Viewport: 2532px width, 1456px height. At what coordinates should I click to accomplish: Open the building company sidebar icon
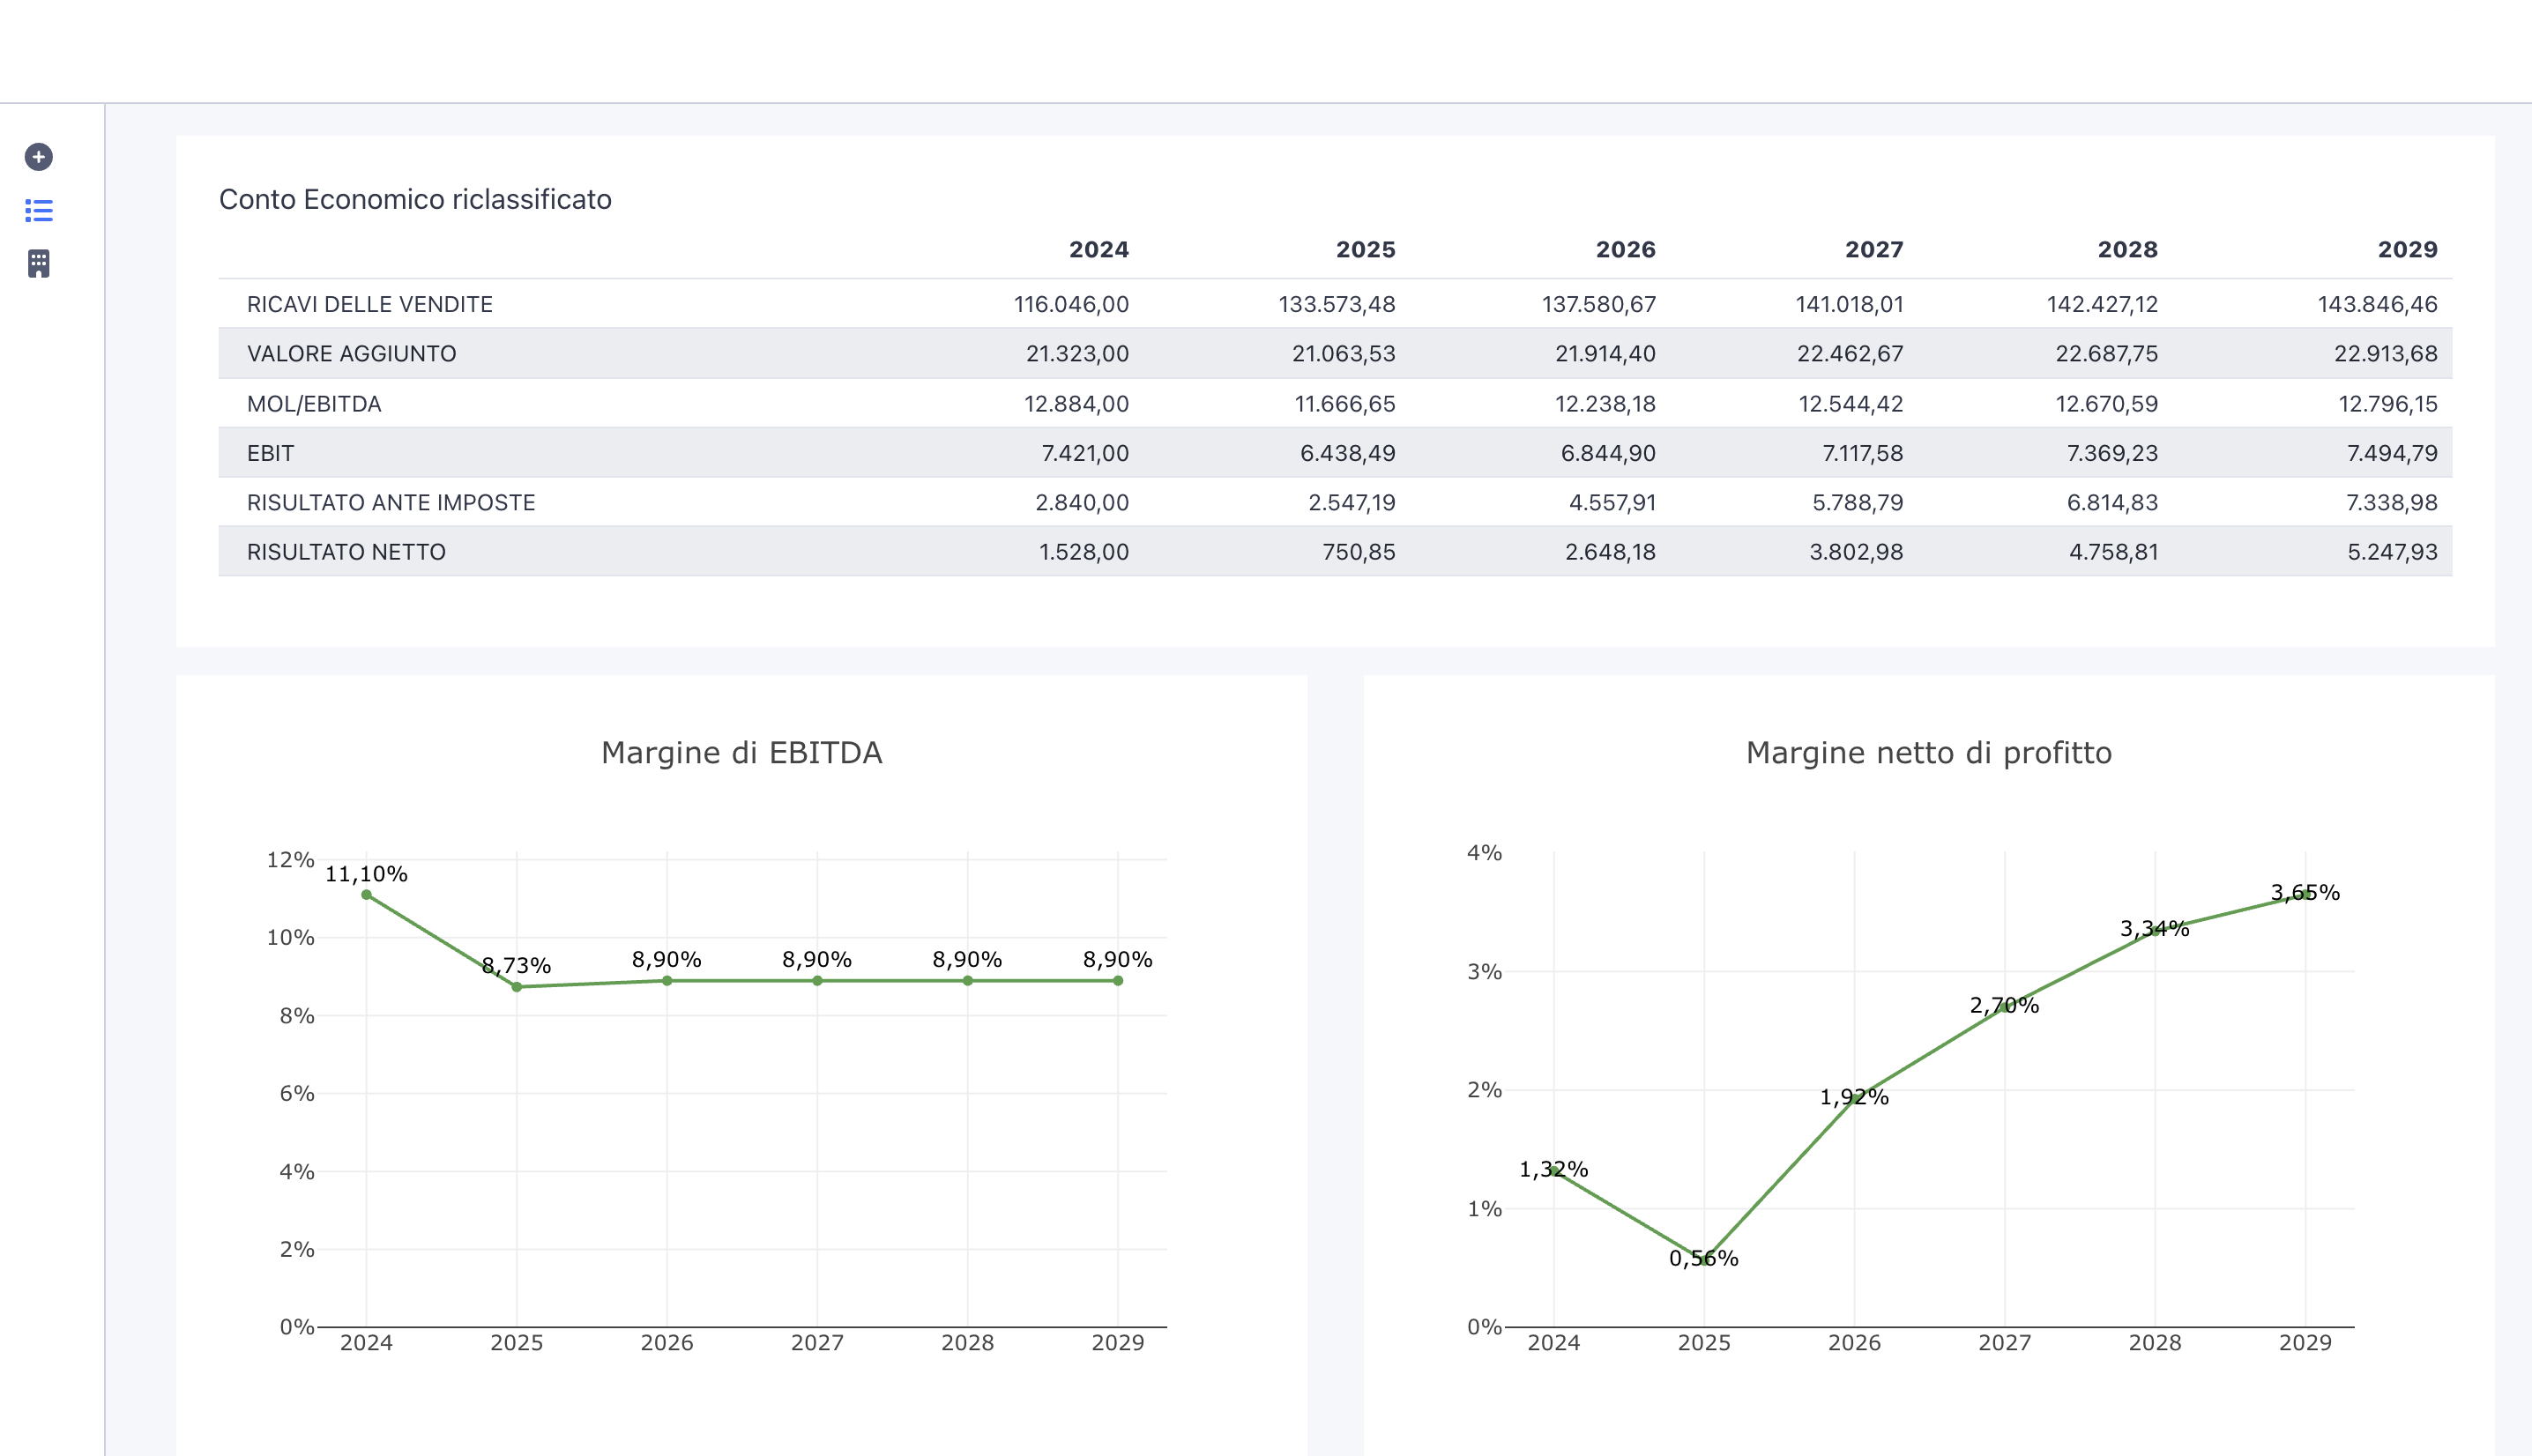[x=39, y=263]
